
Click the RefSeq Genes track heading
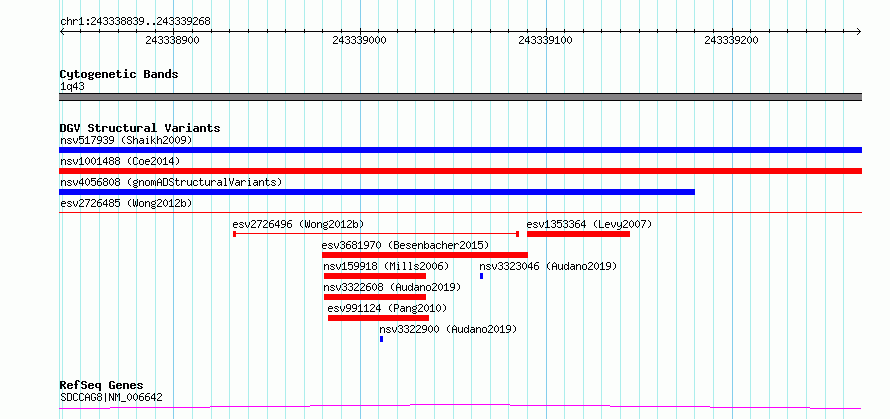102,386
